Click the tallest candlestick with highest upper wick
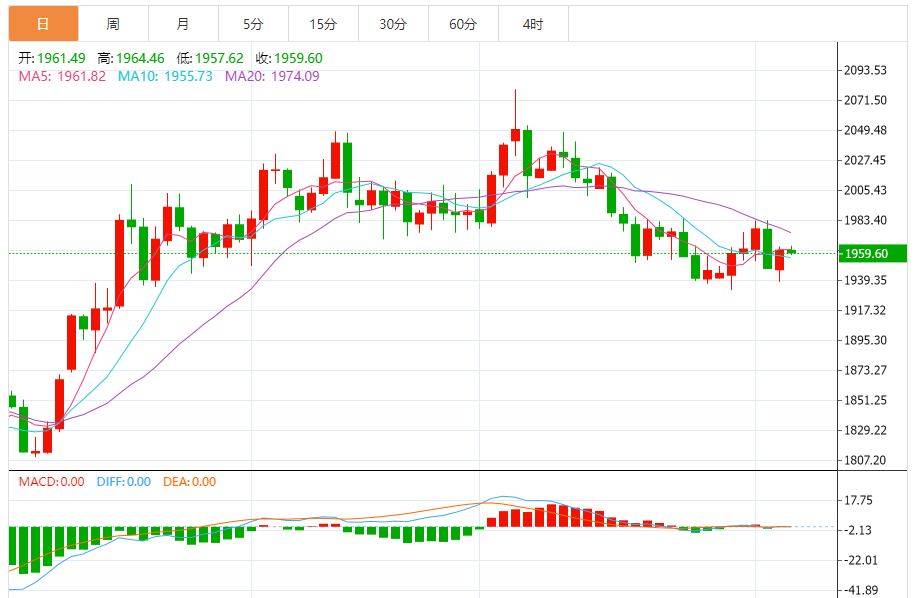The image size is (917, 598). pos(515,122)
